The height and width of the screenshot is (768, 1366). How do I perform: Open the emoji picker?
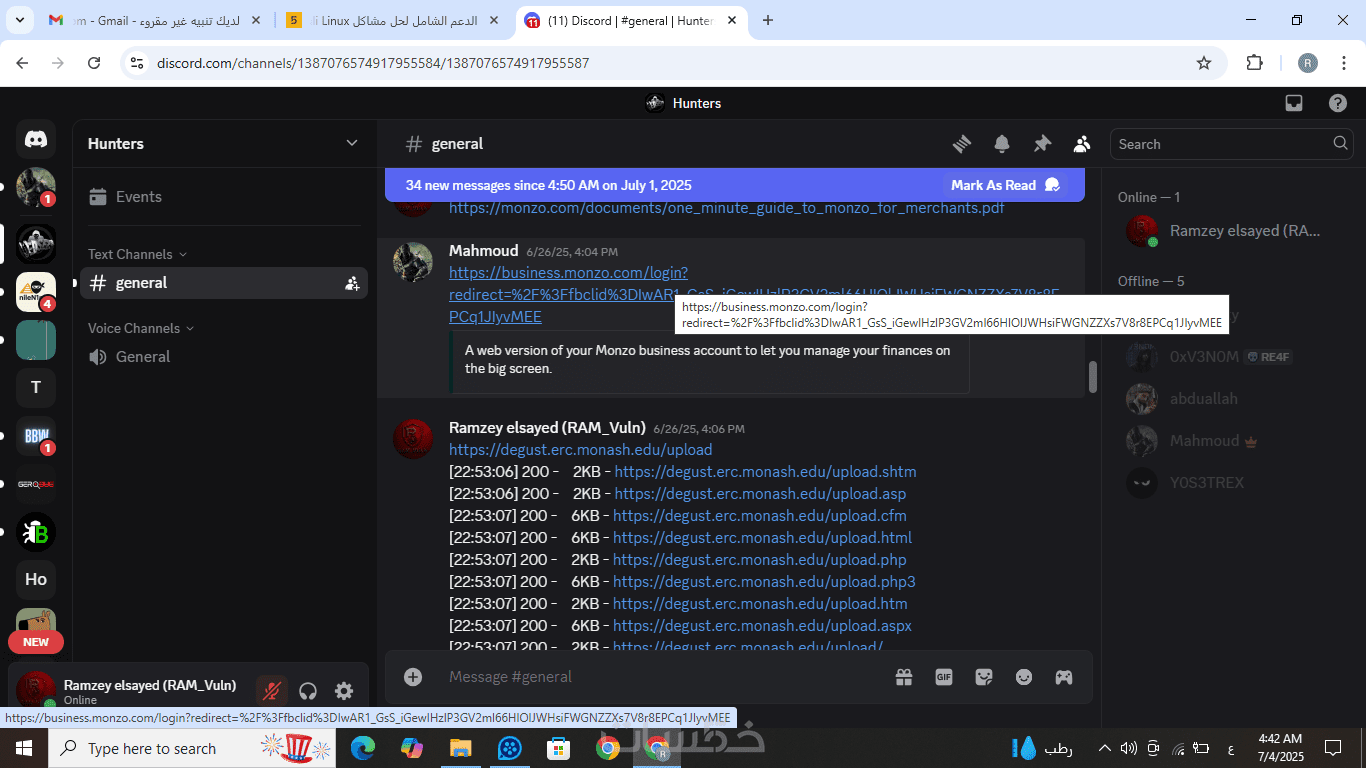(1024, 677)
